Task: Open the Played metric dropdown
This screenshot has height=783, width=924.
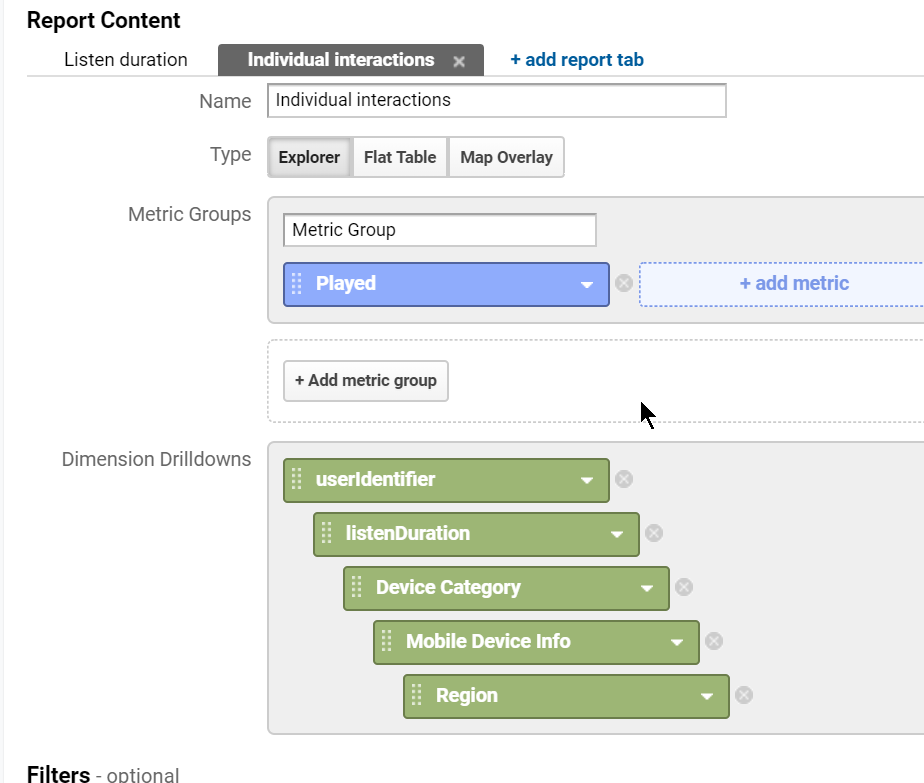Action: click(587, 284)
